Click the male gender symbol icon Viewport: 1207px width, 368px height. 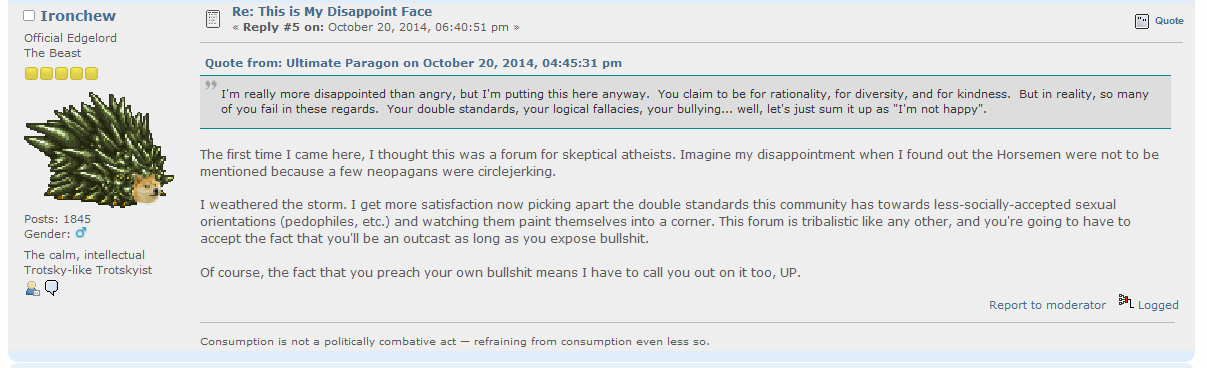81,233
